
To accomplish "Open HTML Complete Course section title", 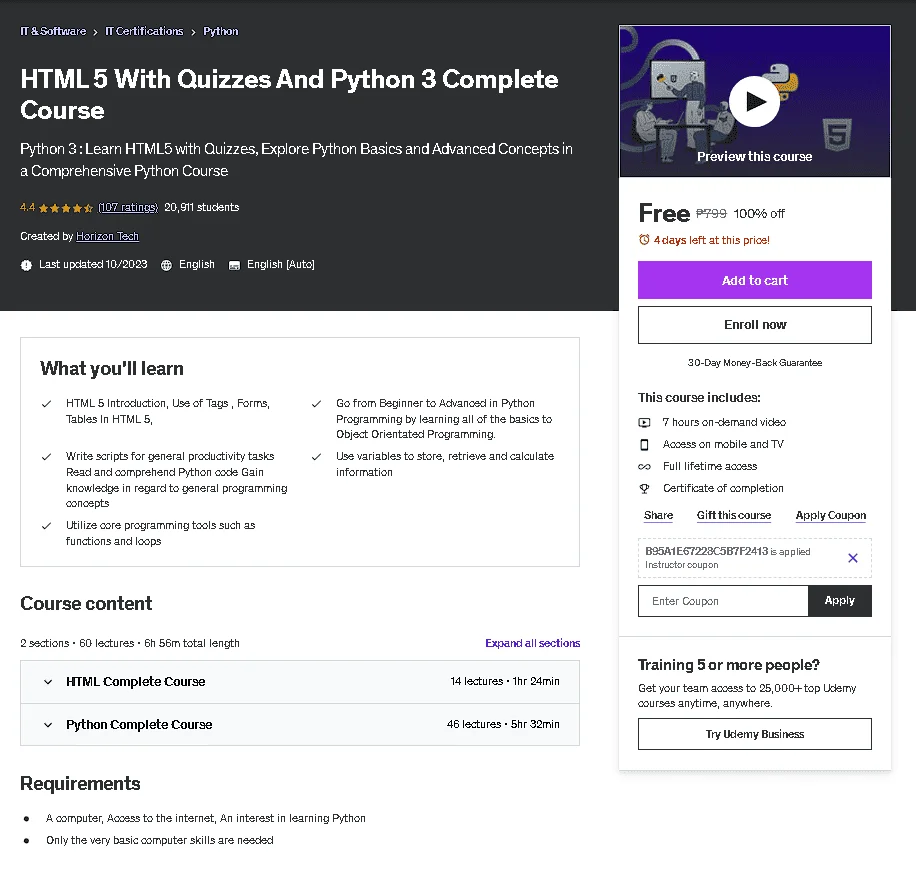I will (136, 681).
